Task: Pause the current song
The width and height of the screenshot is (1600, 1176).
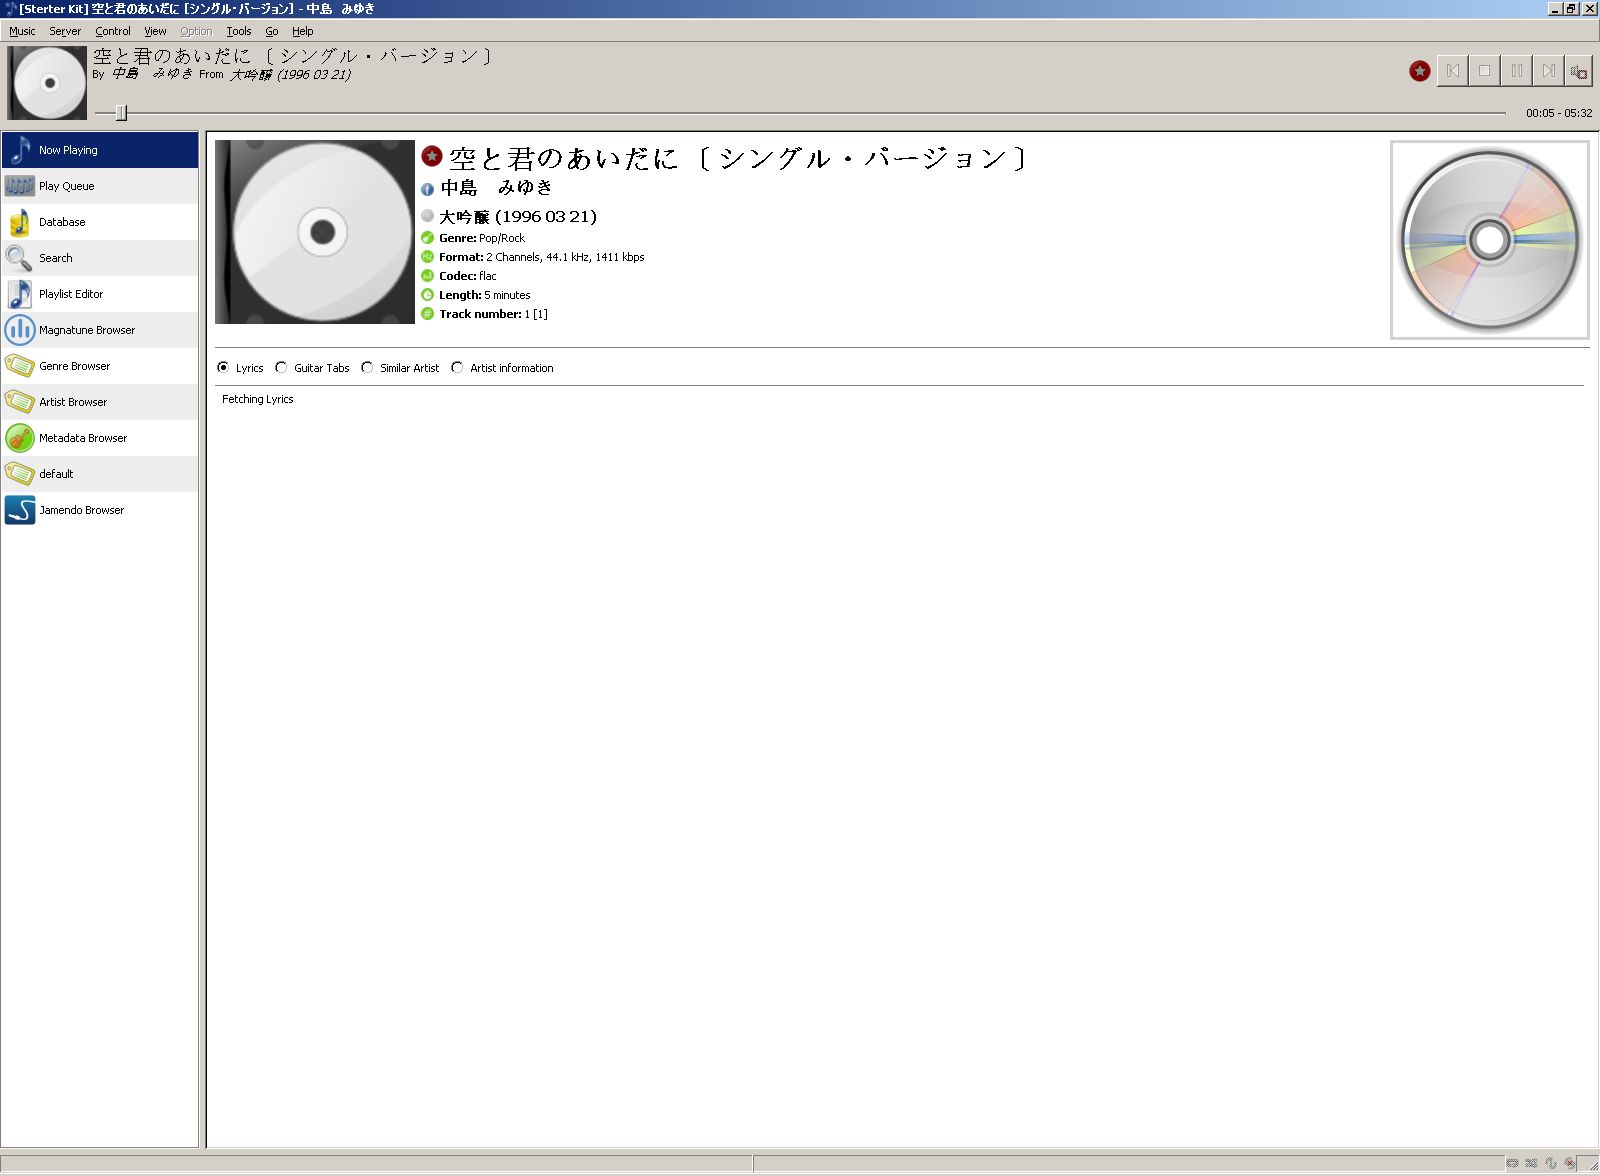Action: (1516, 71)
